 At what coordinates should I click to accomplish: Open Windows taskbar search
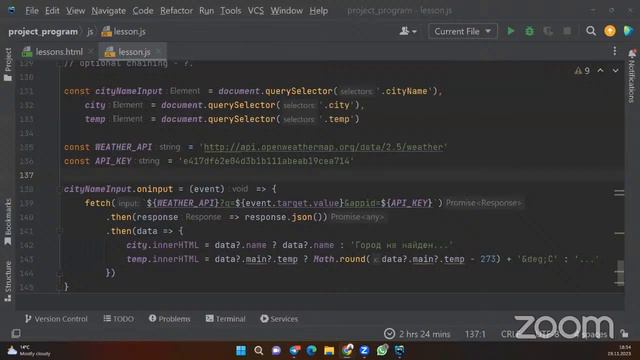click(258, 351)
